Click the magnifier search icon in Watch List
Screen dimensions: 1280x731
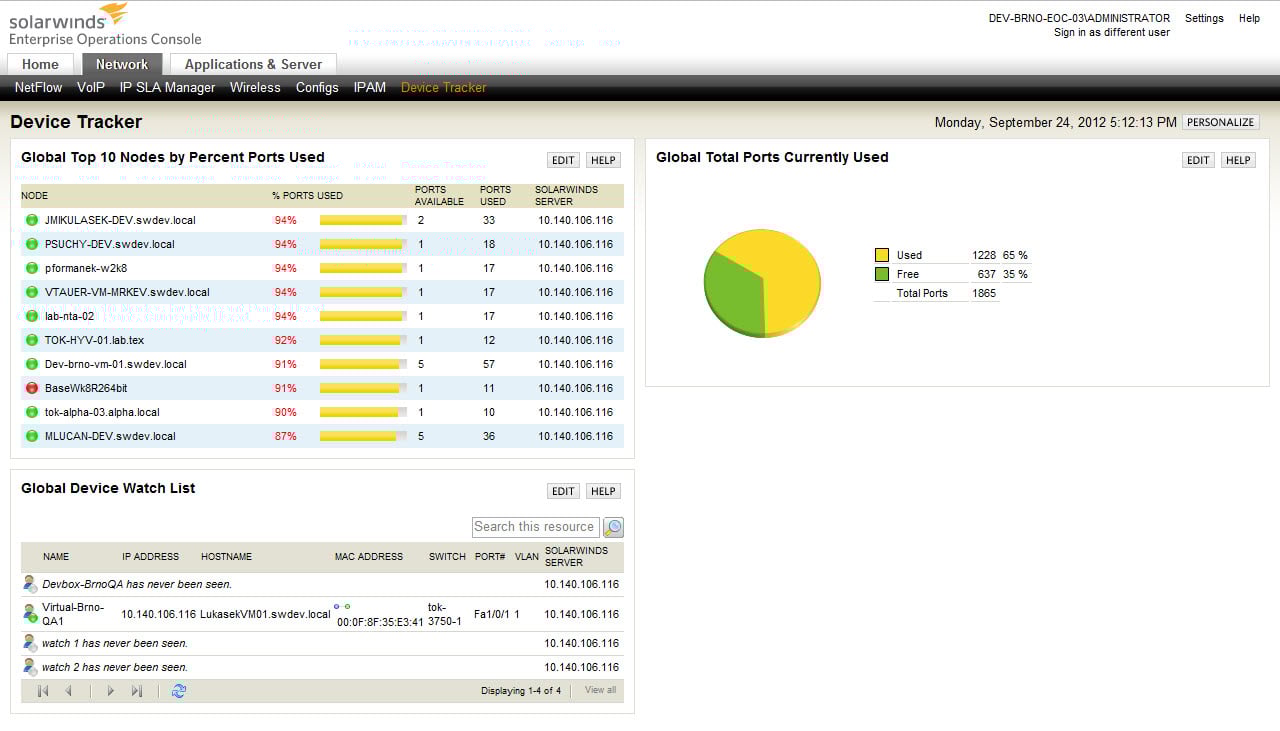613,527
